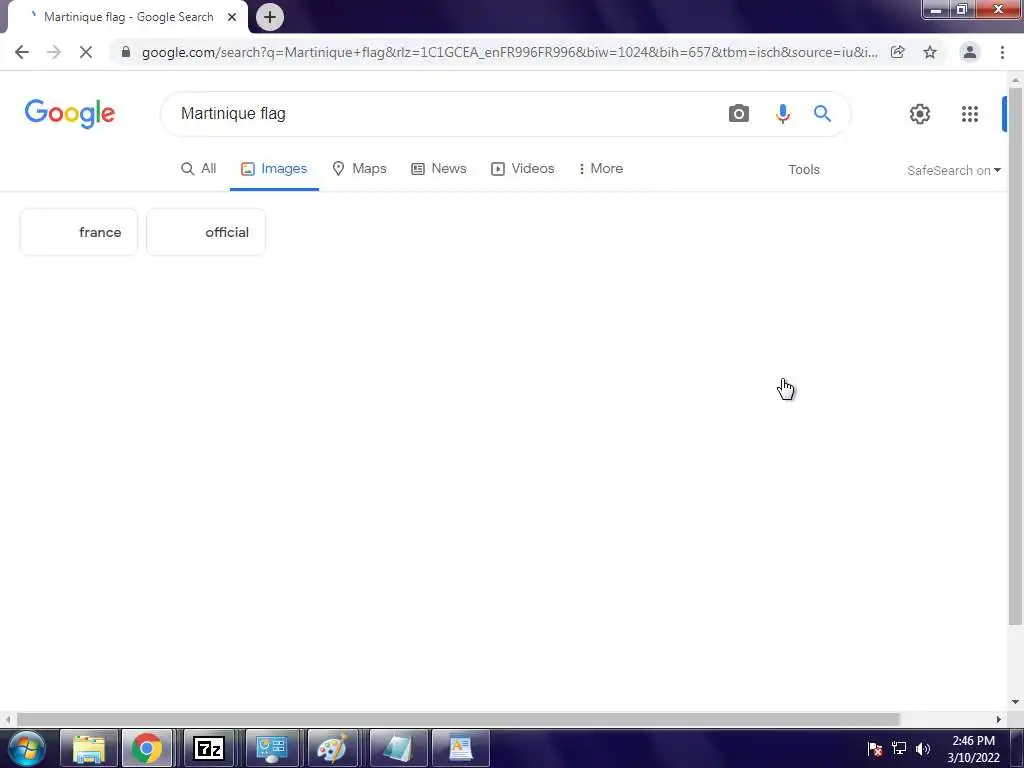The image size is (1024, 768).
Task: Open Windows Explorer from the taskbar
Action: [89, 748]
